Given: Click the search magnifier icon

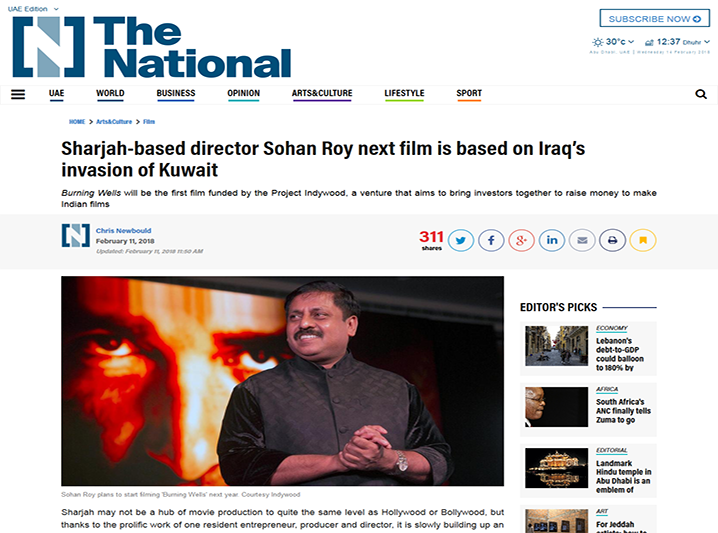Looking at the screenshot, I should (701, 94).
